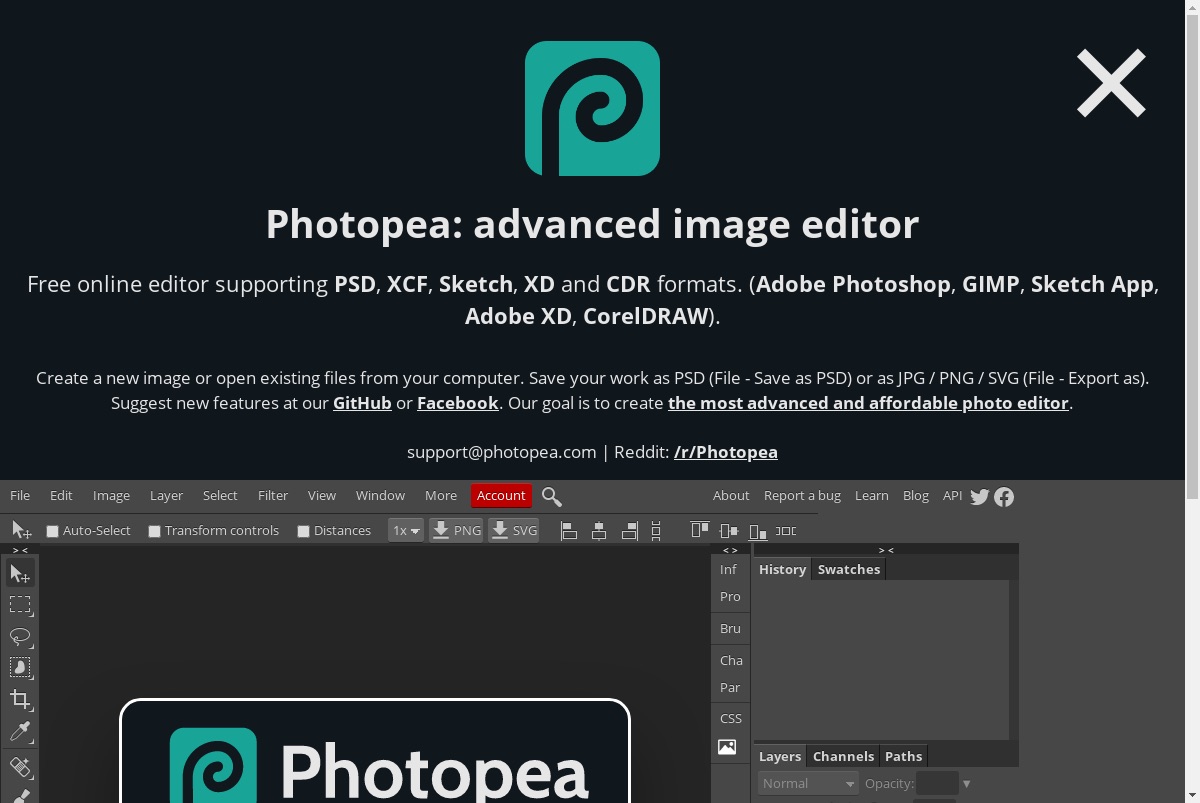Collapse the toolbox with the >< toggle
This screenshot has height=803, width=1200.
click(x=20, y=550)
